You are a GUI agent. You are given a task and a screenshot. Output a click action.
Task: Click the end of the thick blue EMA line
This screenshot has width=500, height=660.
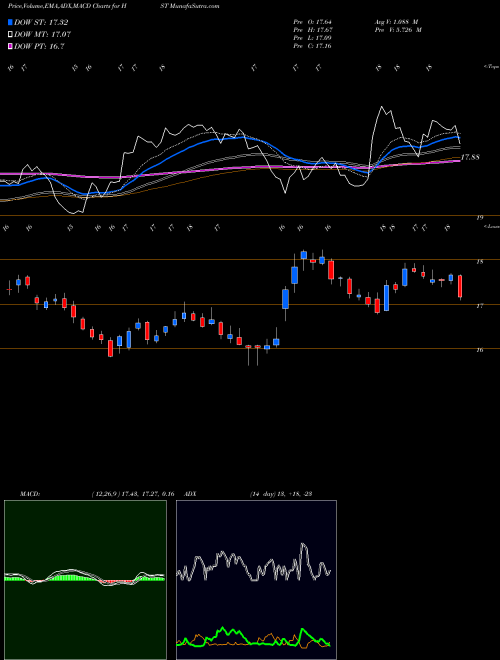[x=459, y=138]
